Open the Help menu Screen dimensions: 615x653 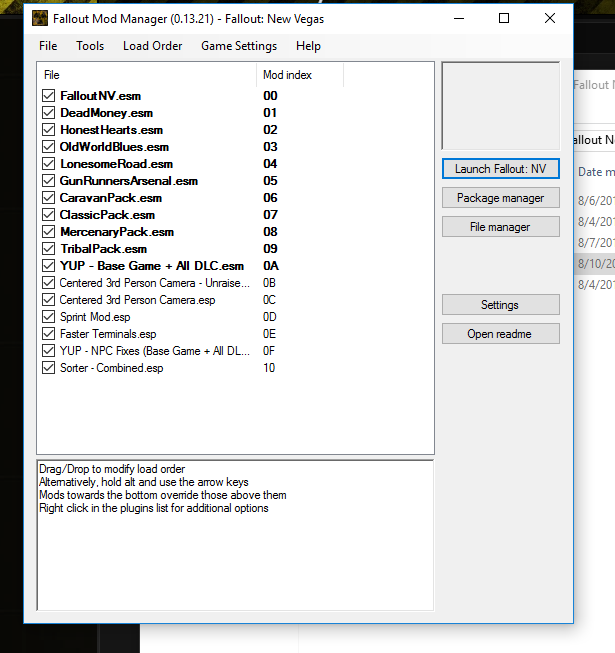coord(308,46)
